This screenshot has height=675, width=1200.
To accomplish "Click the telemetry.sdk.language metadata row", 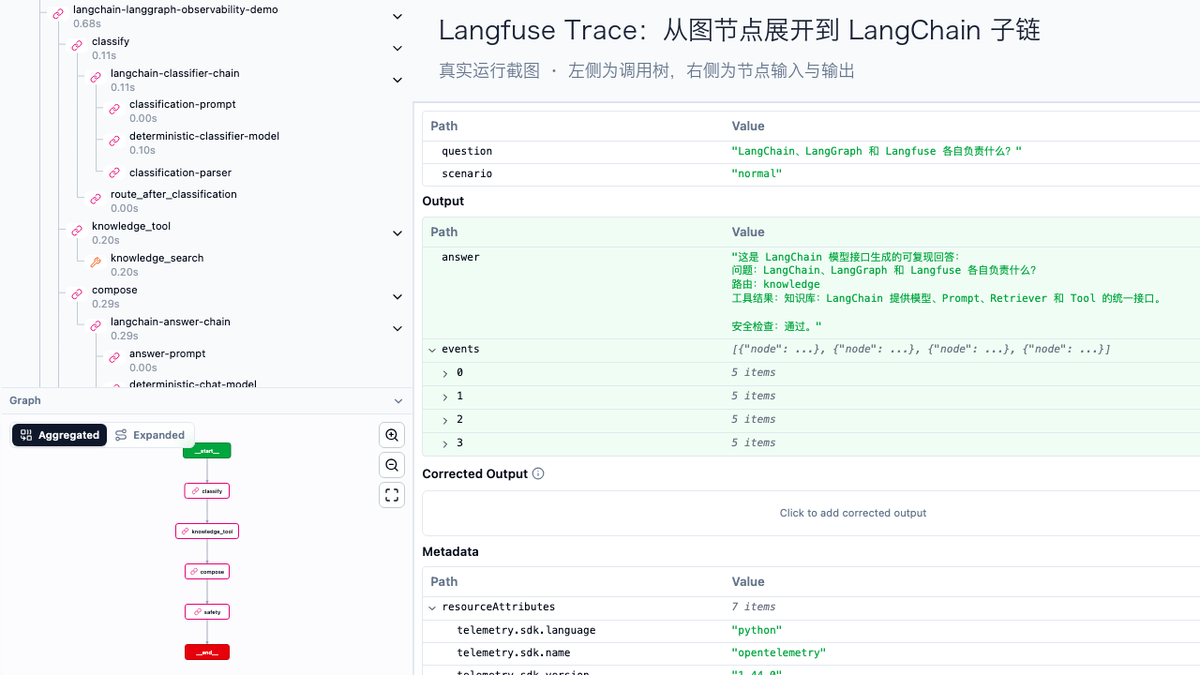I will pos(811,631).
